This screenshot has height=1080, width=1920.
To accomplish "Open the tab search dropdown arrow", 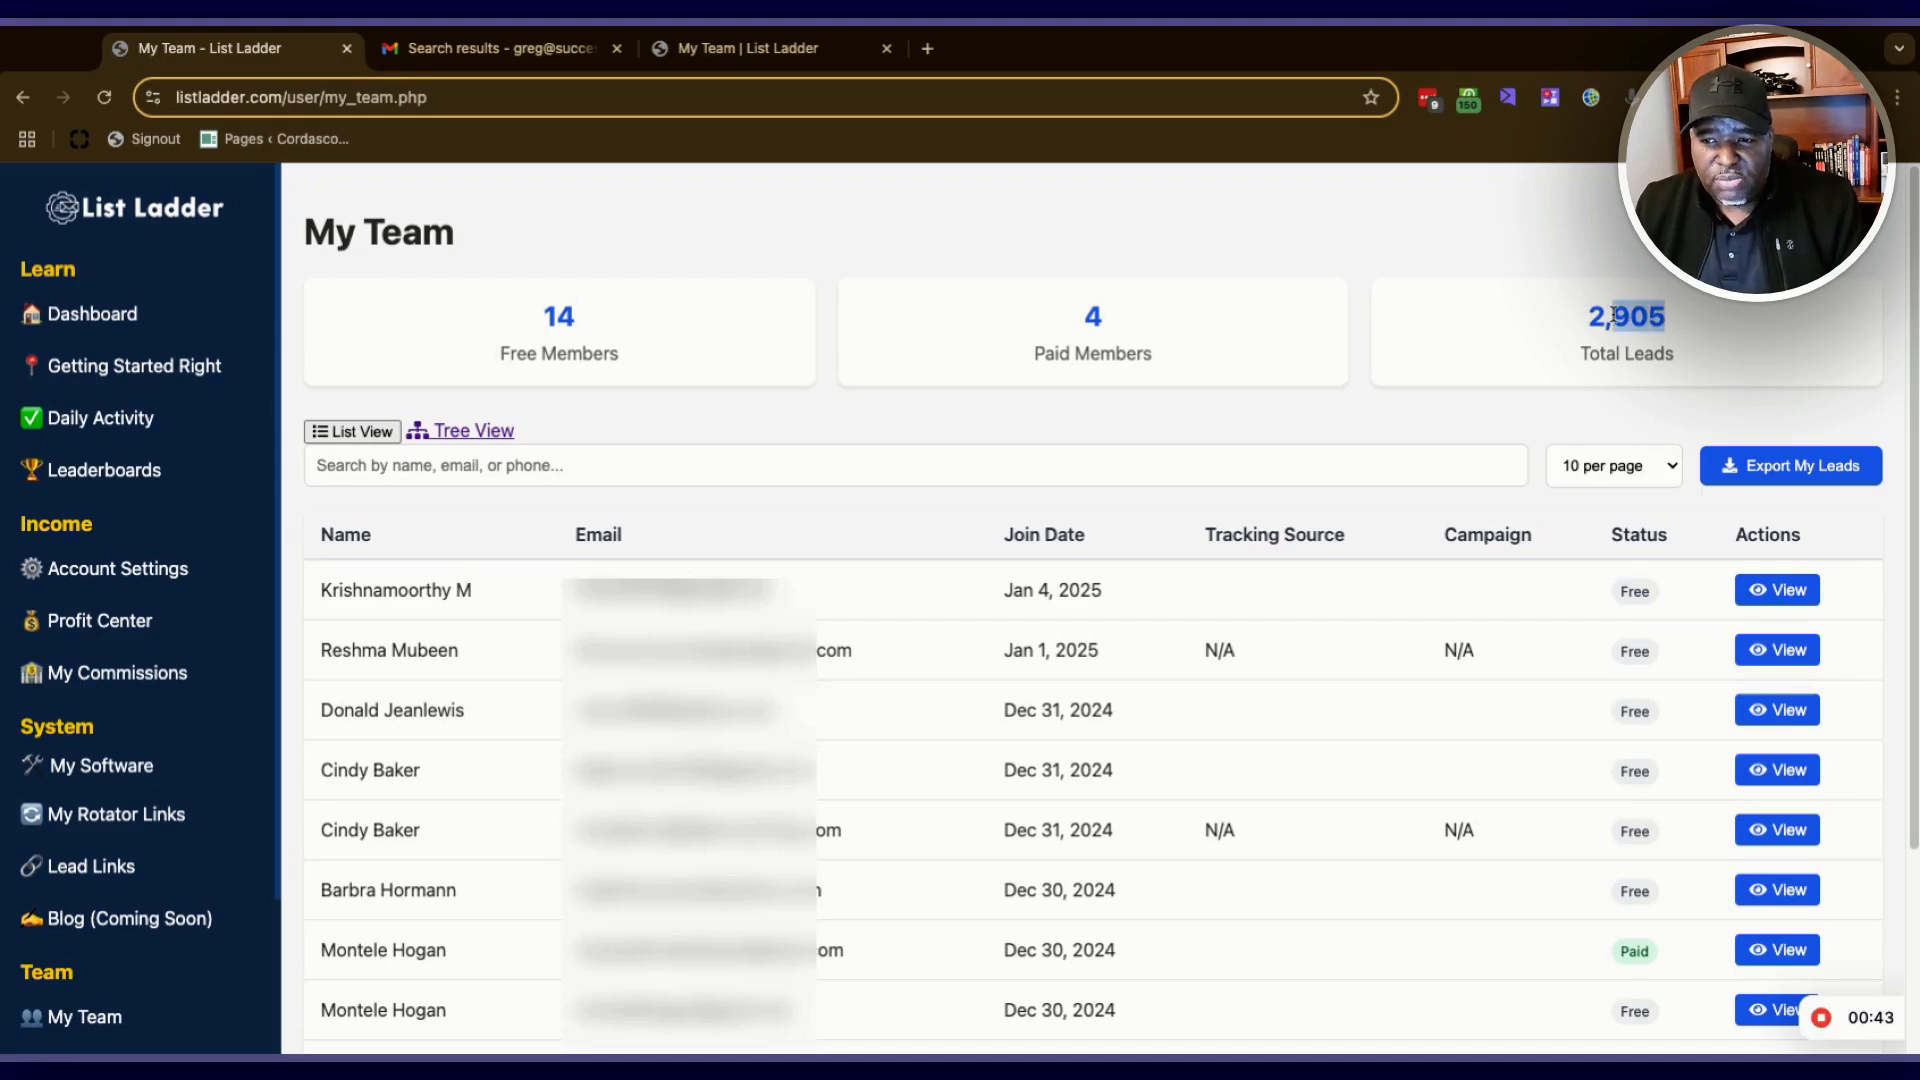I will [1898, 48].
